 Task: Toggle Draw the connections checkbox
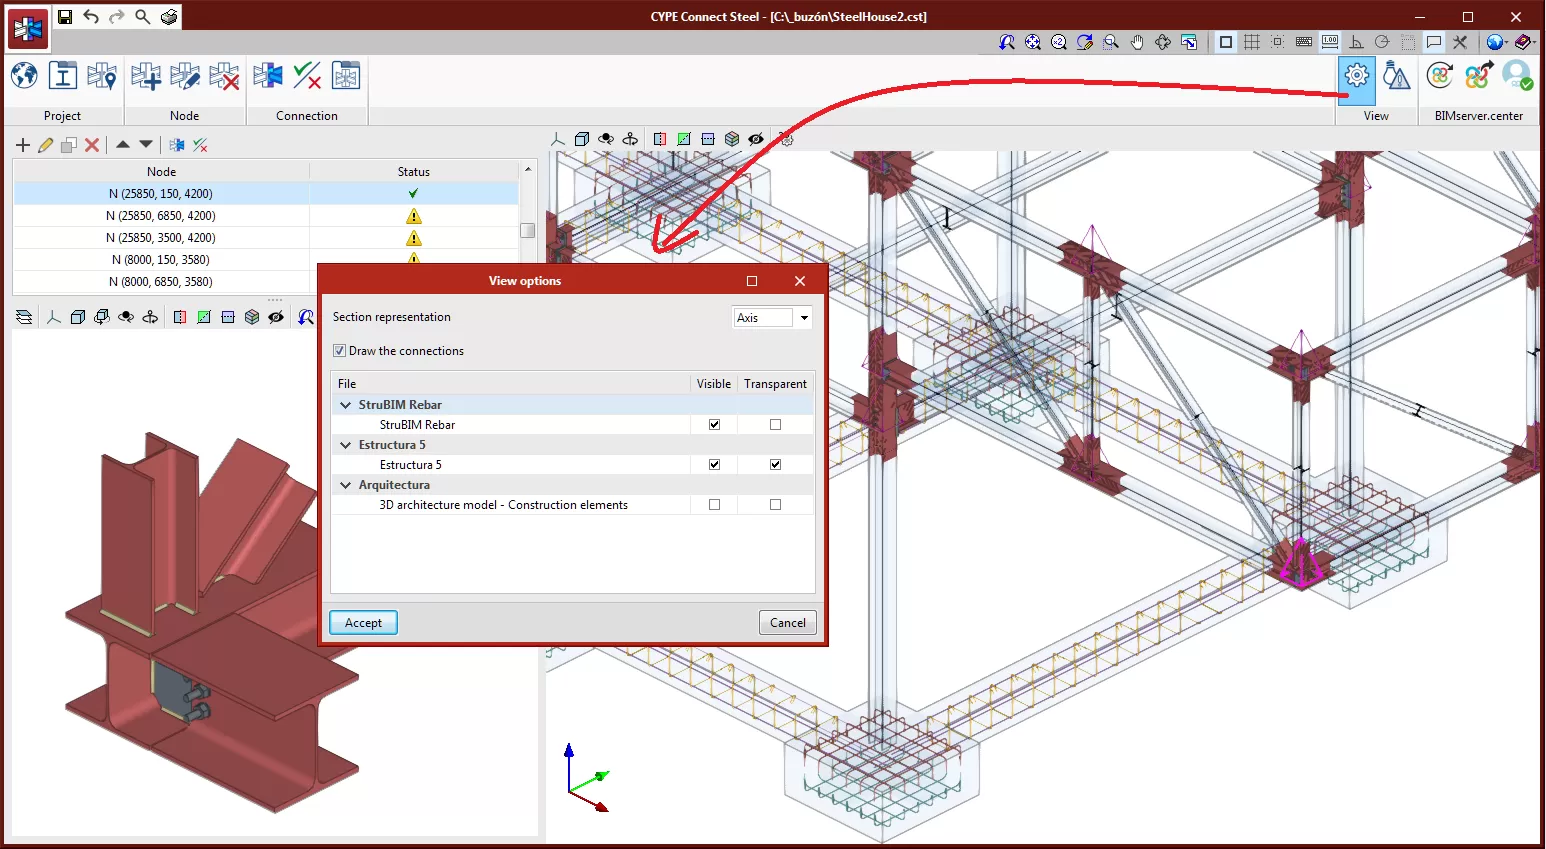coord(340,351)
